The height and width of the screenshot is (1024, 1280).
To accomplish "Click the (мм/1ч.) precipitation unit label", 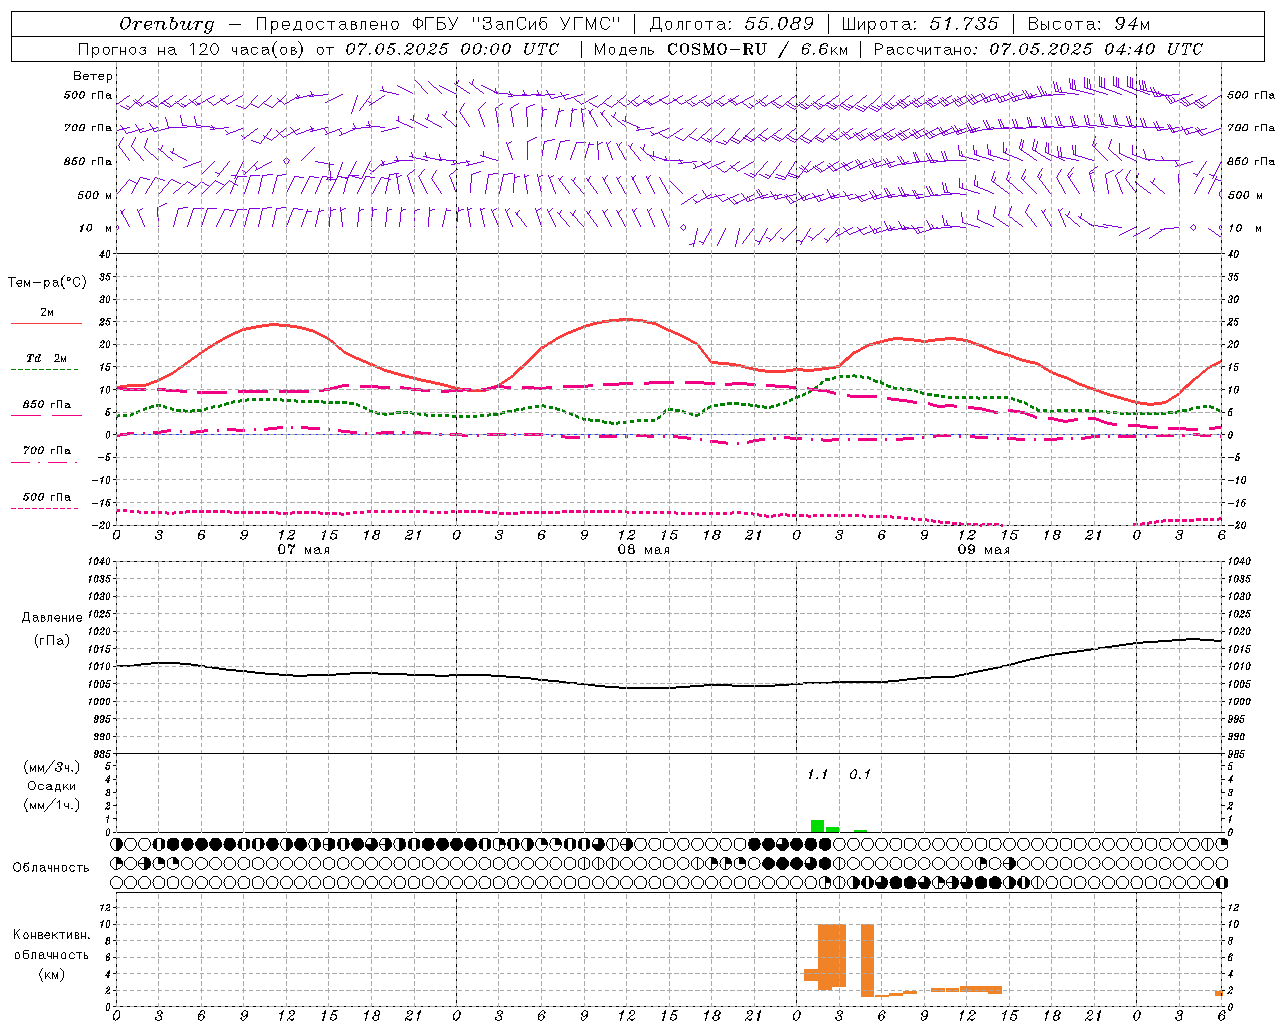I will 53,805.
